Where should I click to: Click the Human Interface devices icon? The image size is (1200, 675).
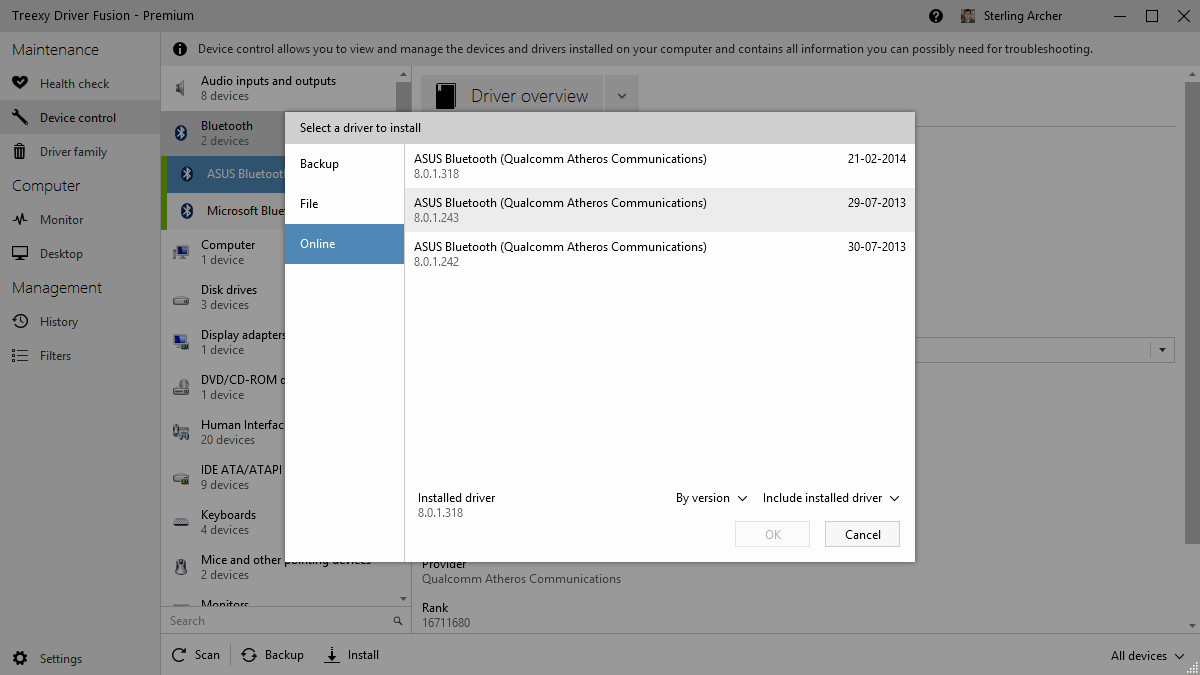coord(181,432)
